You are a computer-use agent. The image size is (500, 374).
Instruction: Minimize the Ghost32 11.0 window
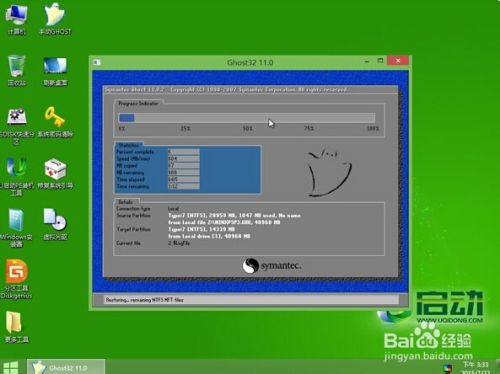click(367, 61)
